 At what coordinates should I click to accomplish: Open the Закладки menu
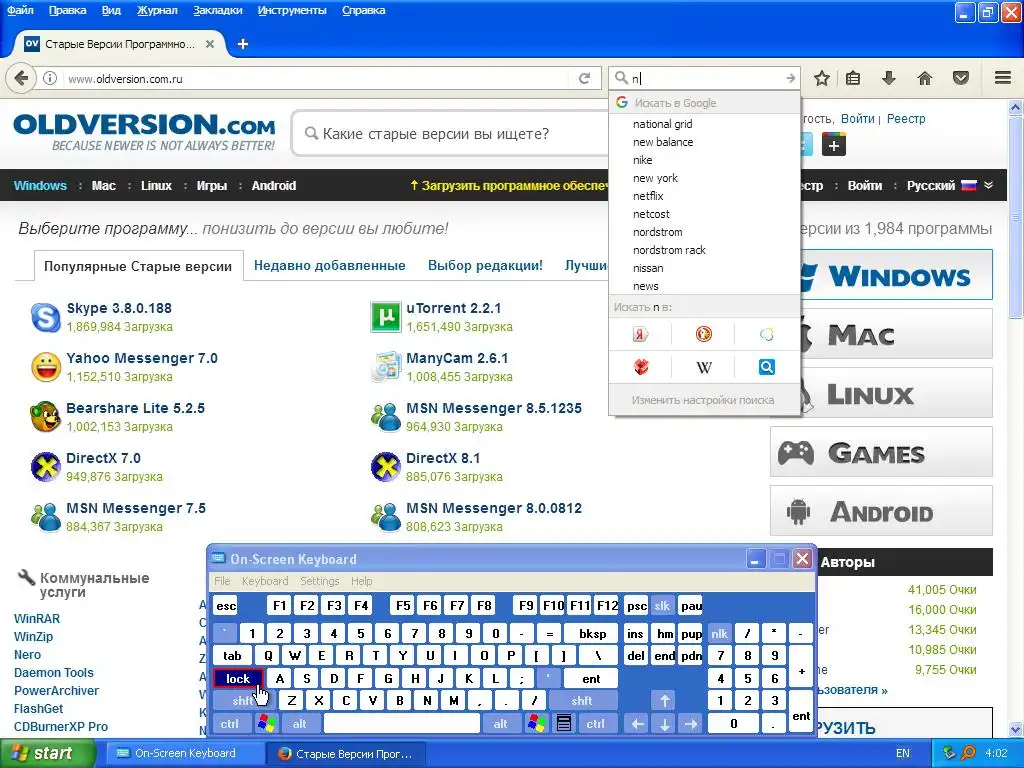(x=217, y=10)
